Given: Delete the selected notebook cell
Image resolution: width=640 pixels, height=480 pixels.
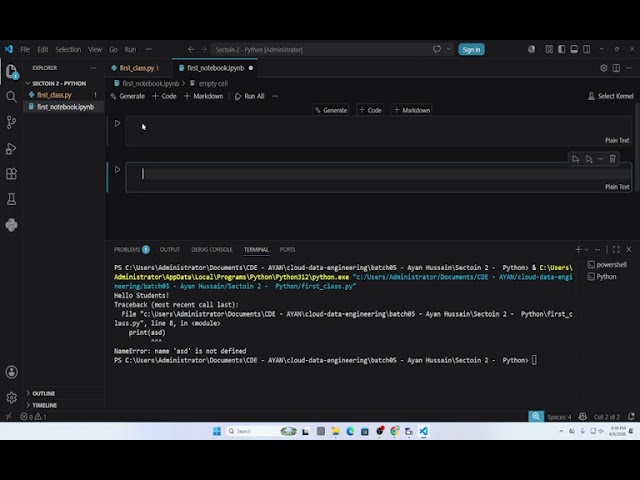Looking at the screenshot, I should (x=613, y=159).
